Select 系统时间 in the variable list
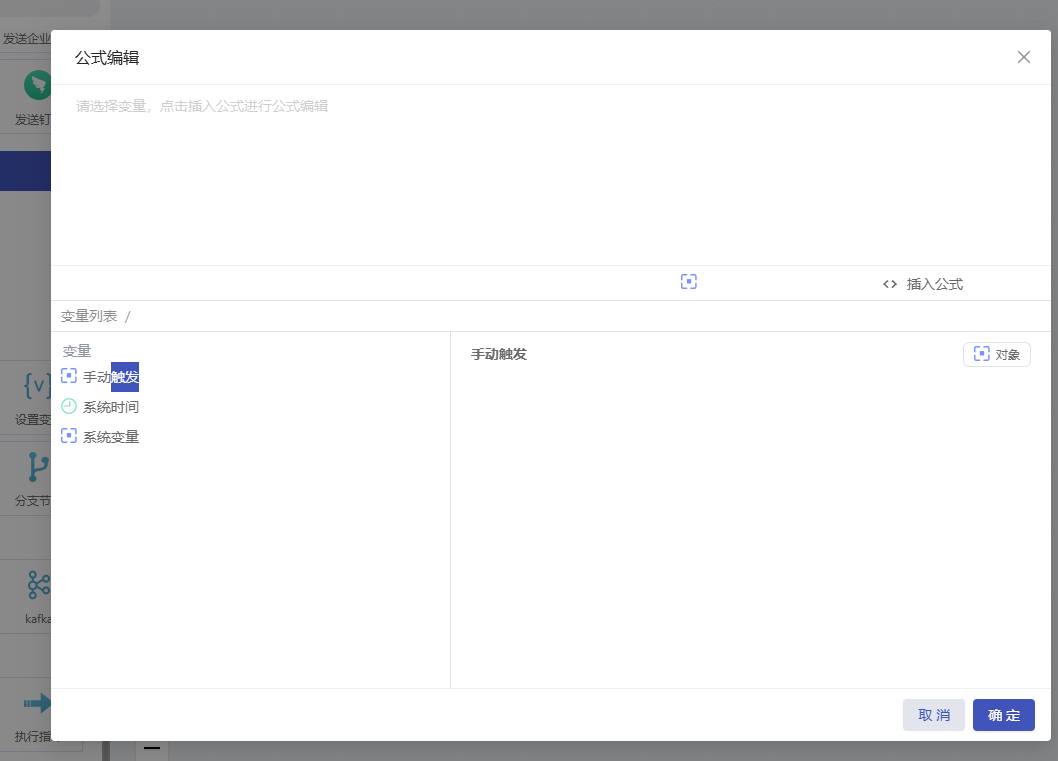The image size is (1058, 761). 111,407
